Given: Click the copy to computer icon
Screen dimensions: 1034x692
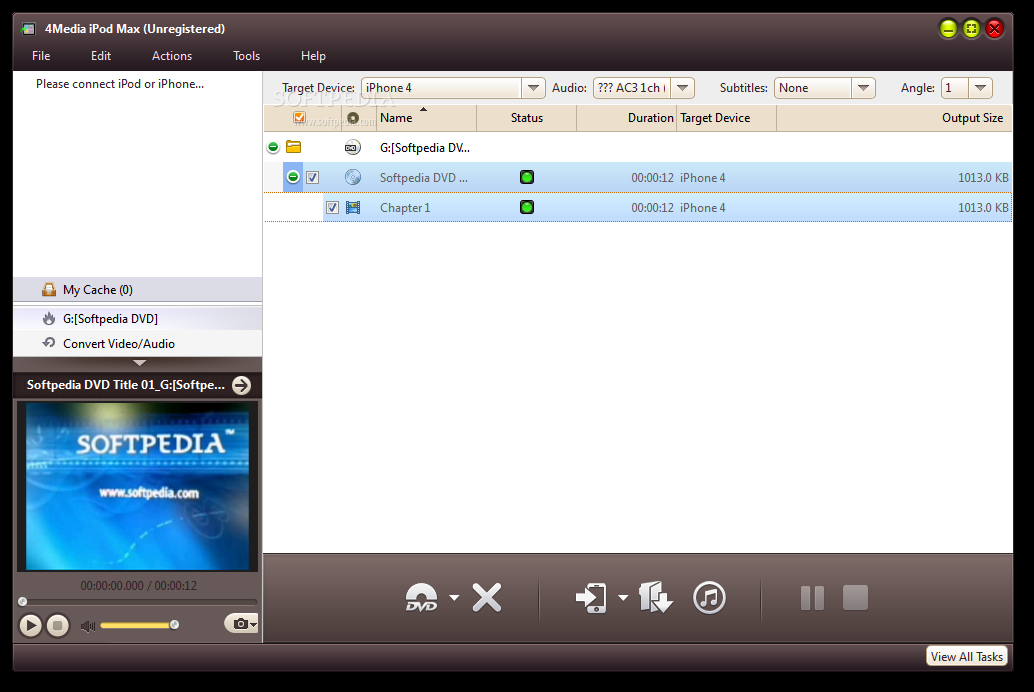Looking at the screenshot, I should [656, 598].
